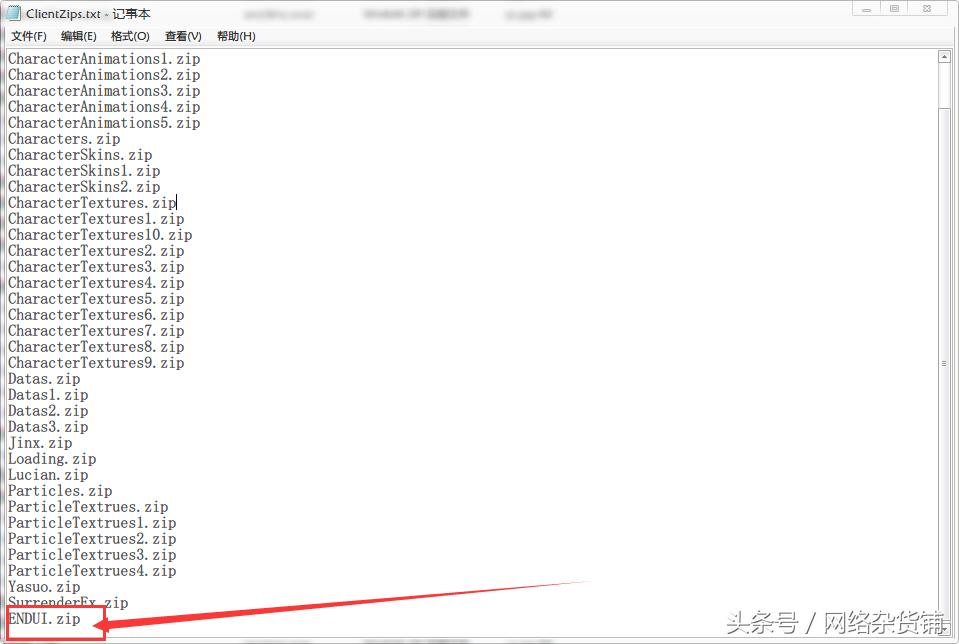The width and height of the screenshot is (959, 644).
Task: Click the line CharacterAnimations5.zip
Action: (x=104, y=123)
